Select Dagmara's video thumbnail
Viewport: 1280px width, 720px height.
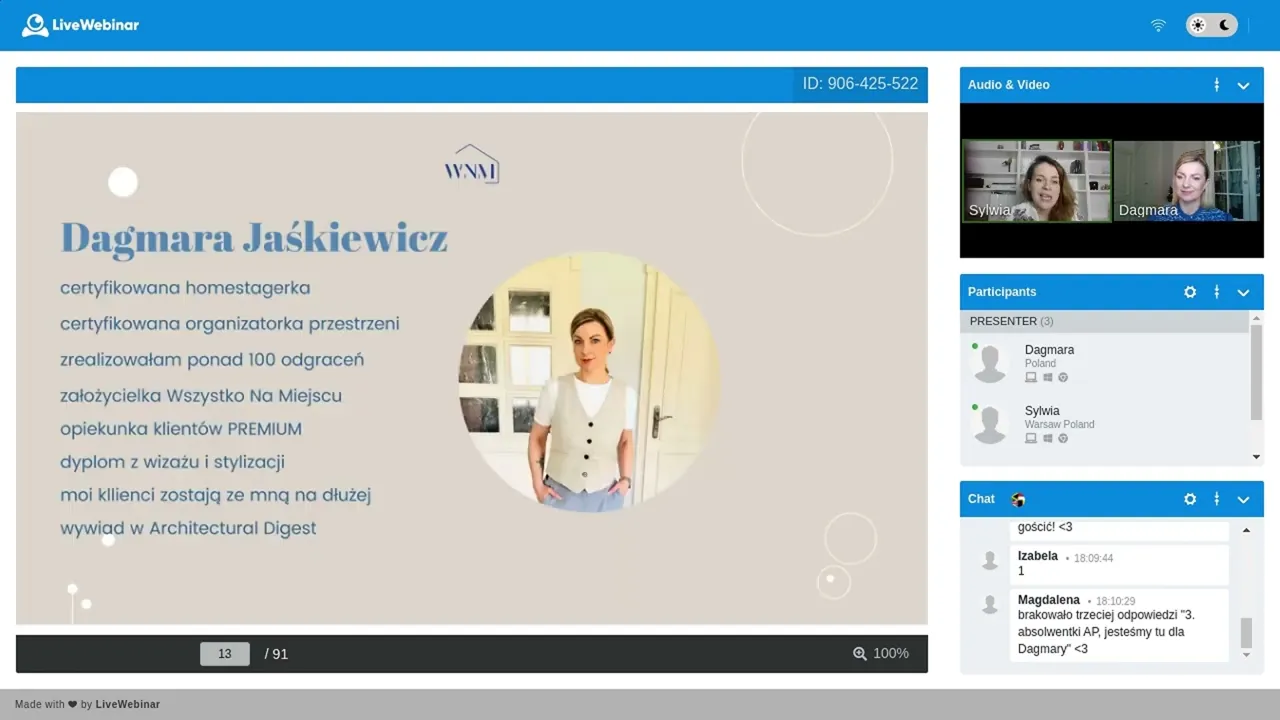(1187, 180)
